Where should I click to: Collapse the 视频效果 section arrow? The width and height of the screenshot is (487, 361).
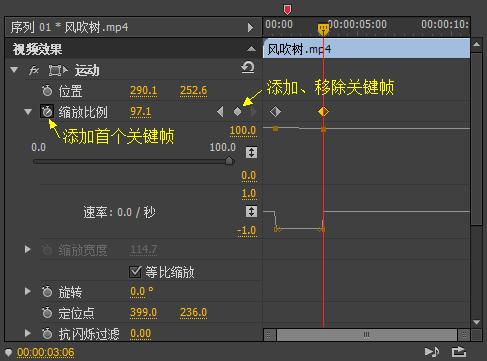(x=251, y=49)
